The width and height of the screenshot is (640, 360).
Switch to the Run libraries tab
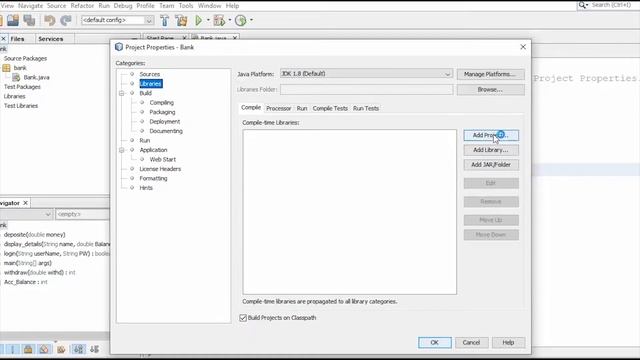(302, 108)
